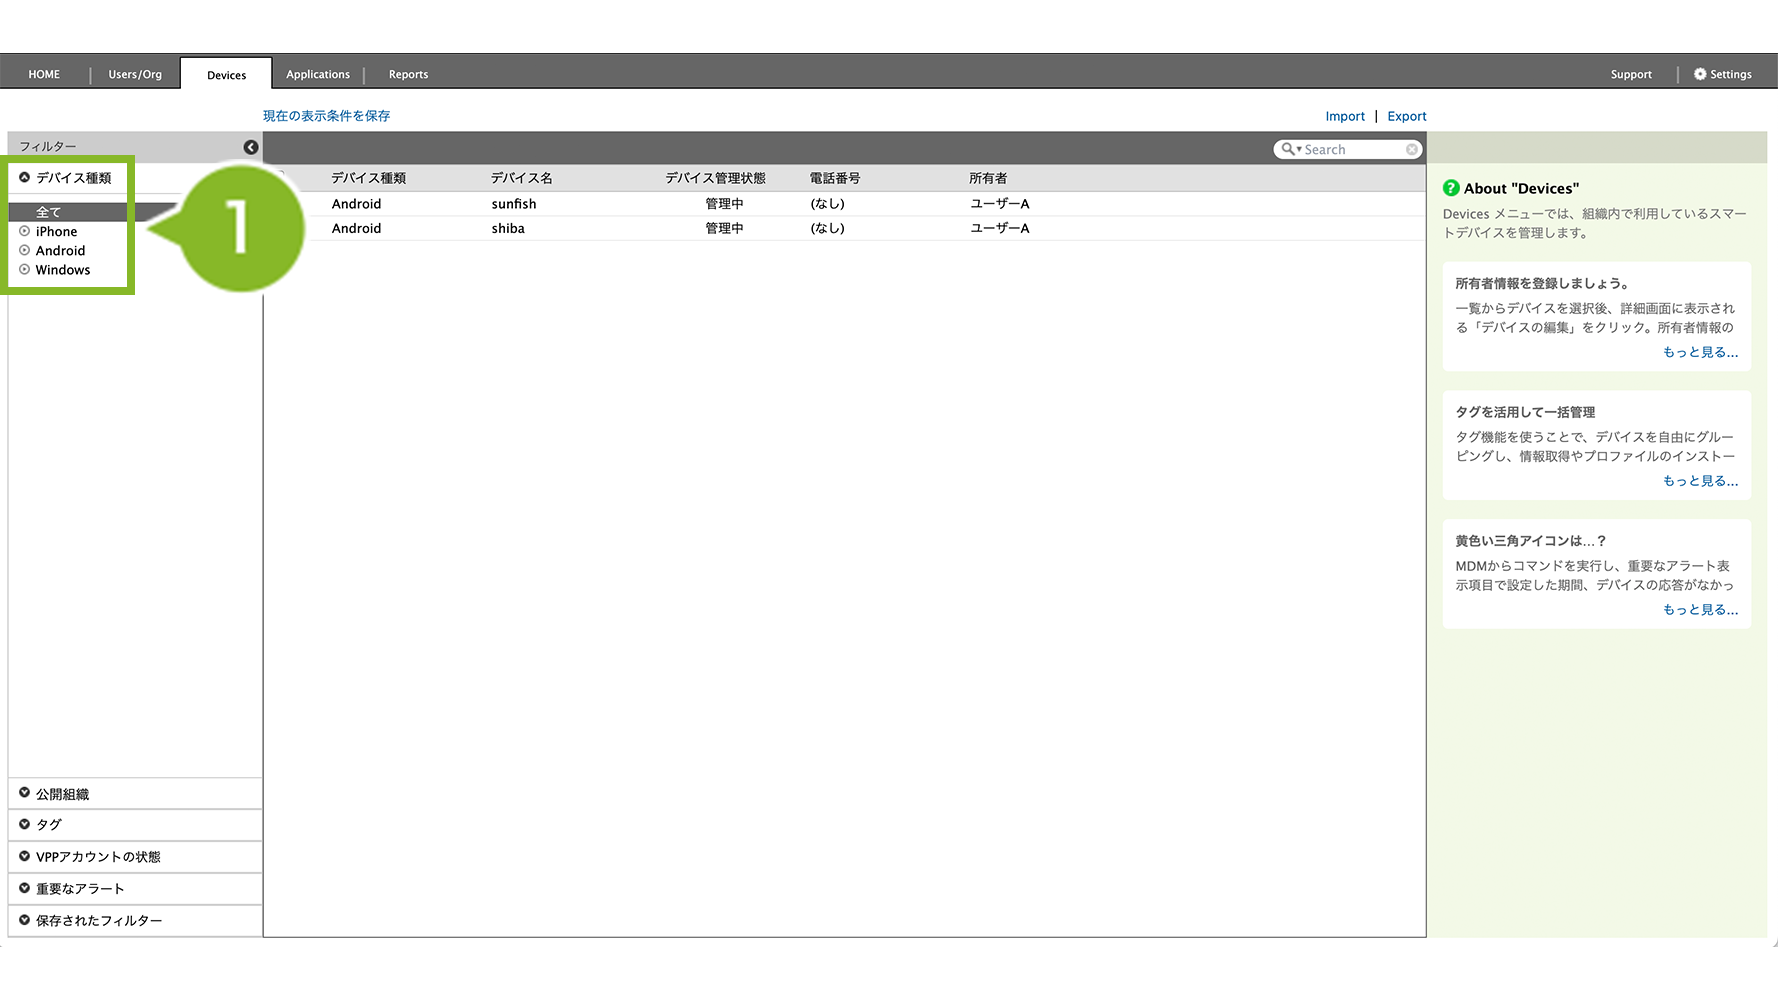Click the Export link
Viewport: 1778px width, 1000px height.
[1406, 116]
